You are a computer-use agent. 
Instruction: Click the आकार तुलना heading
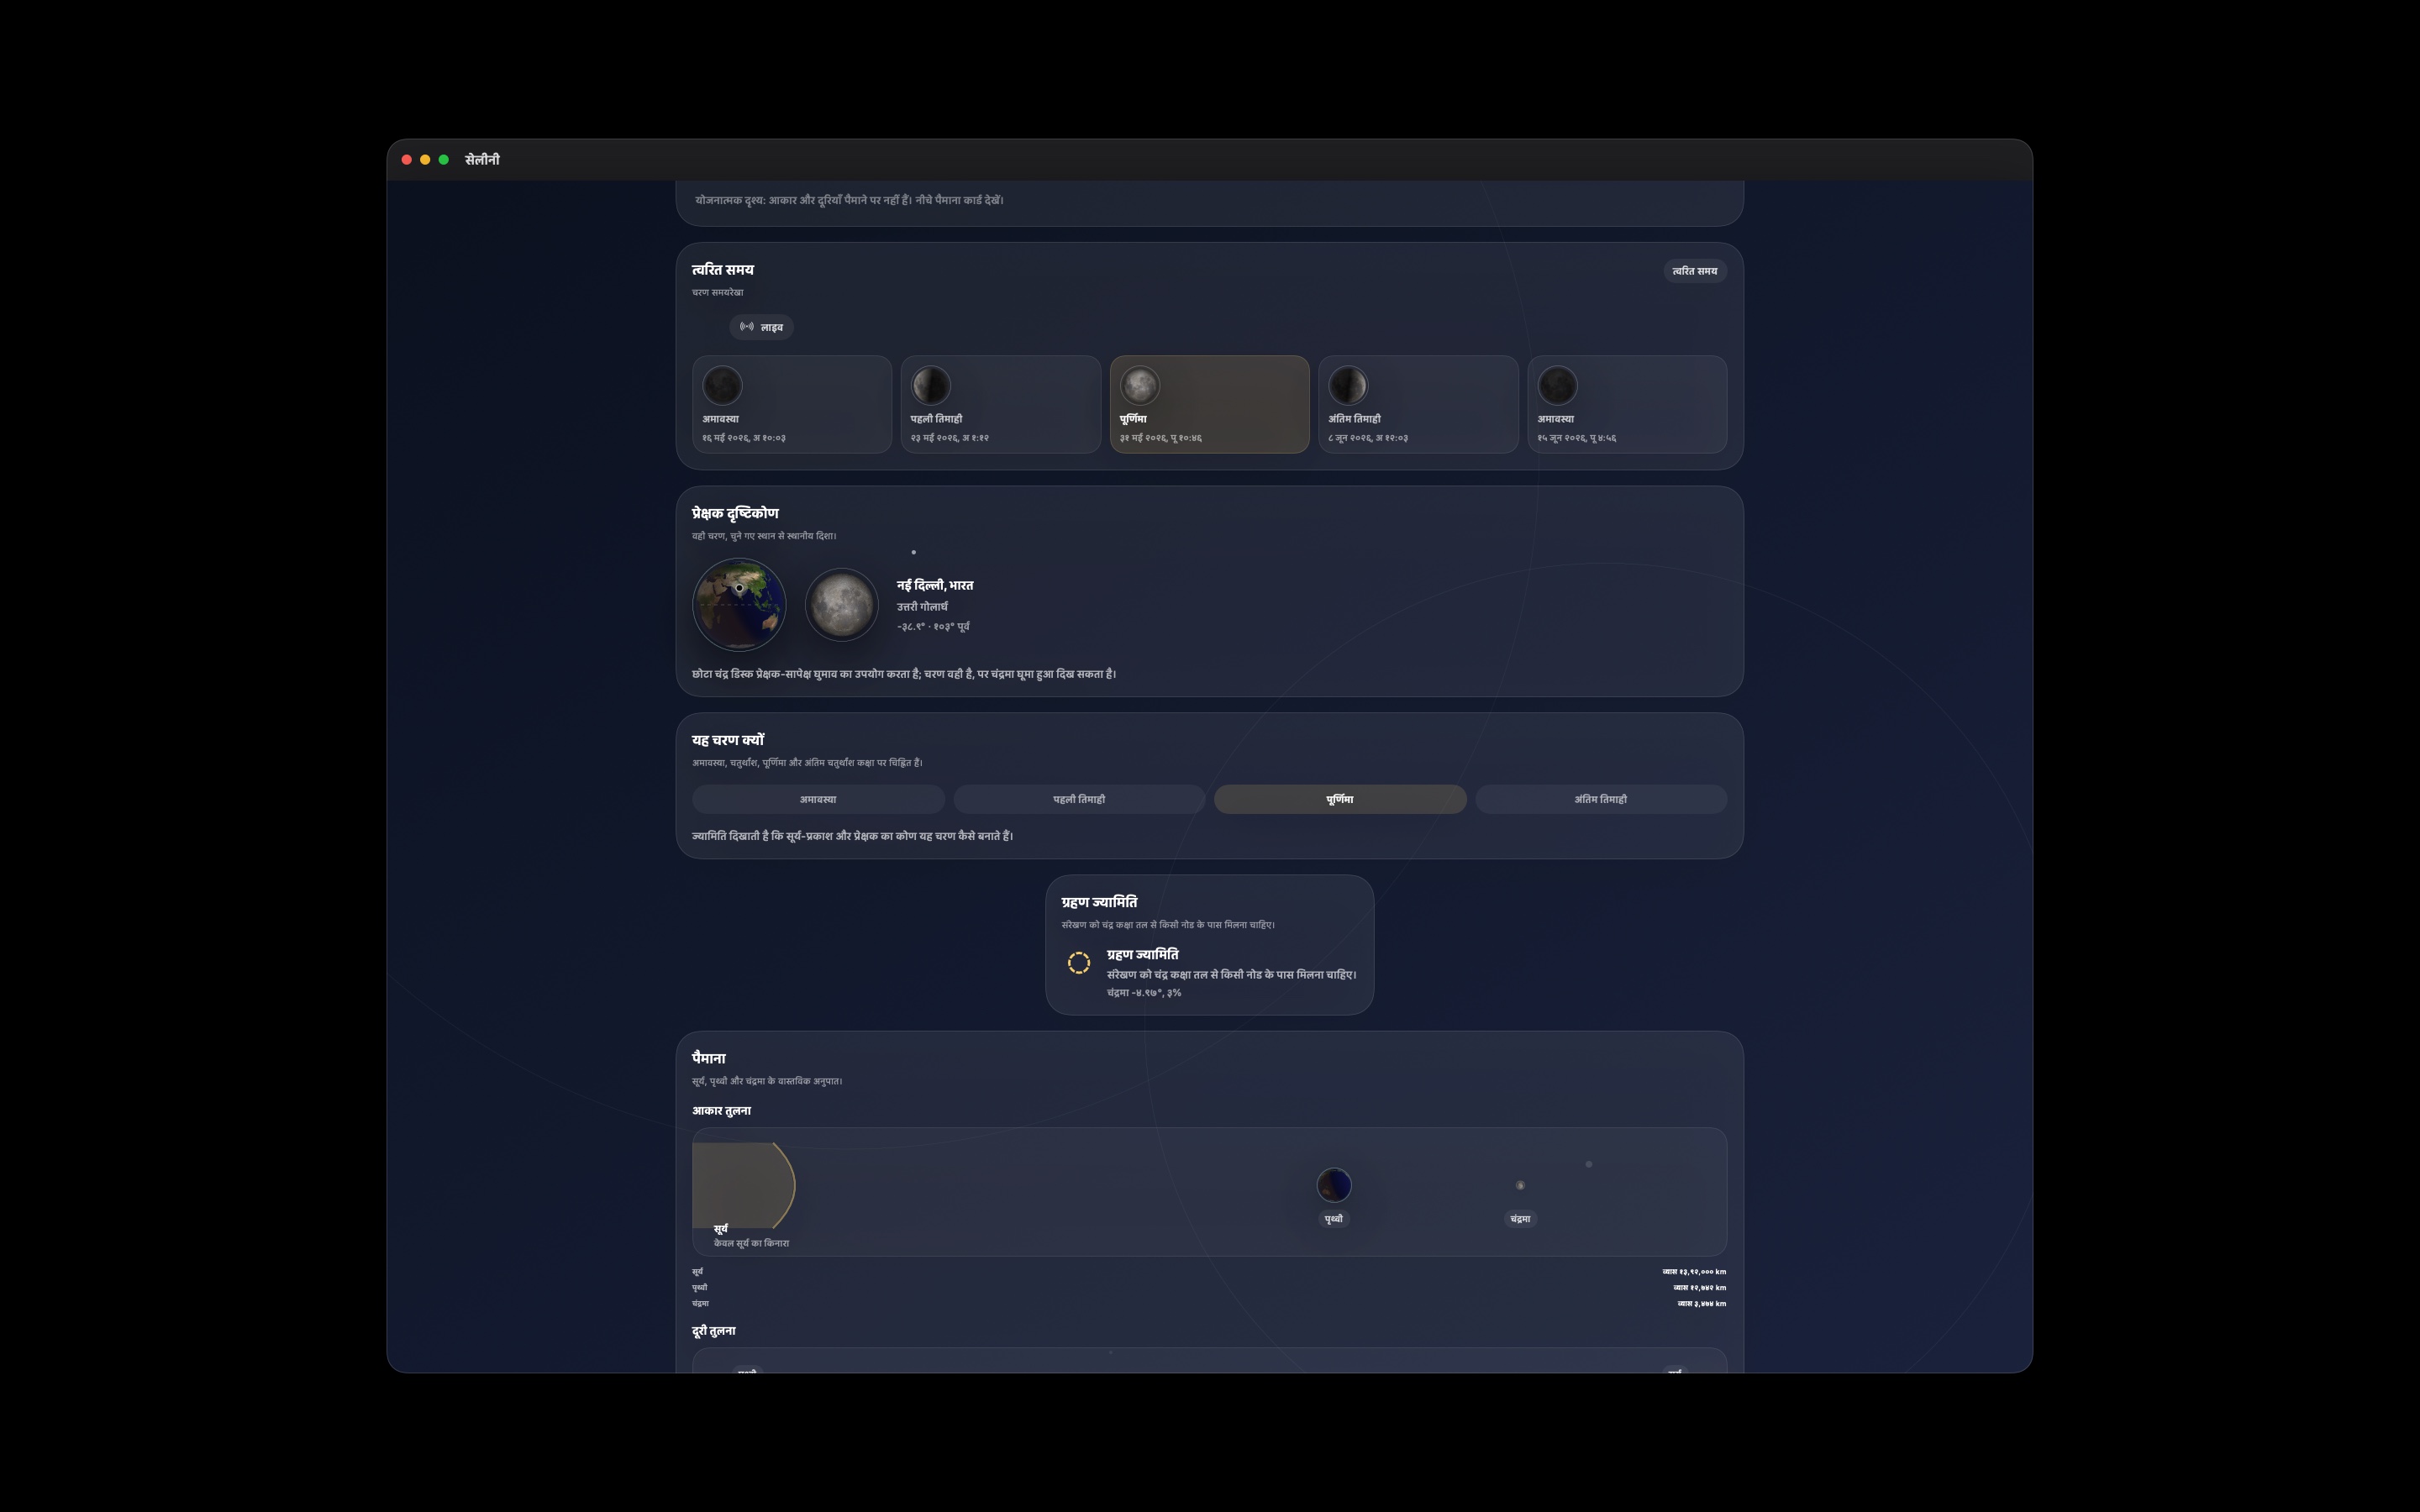coord(721,1111)
